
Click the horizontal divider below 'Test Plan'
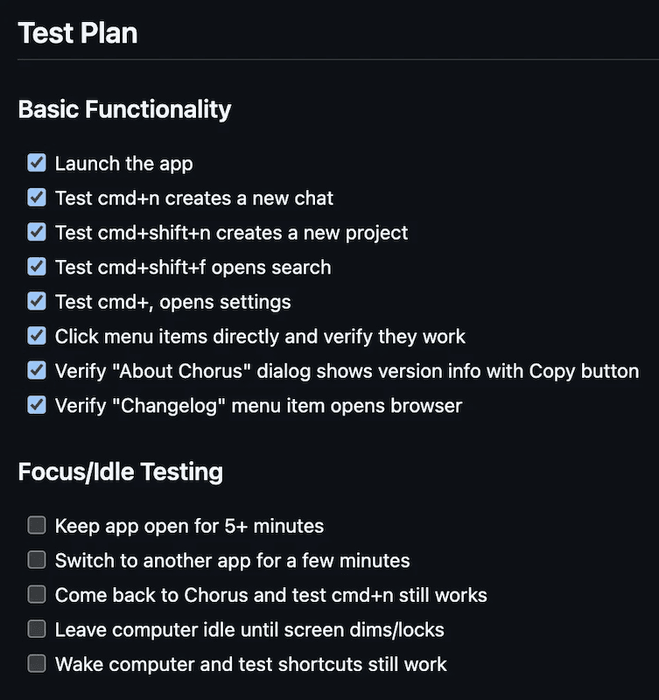click(330, 60)
